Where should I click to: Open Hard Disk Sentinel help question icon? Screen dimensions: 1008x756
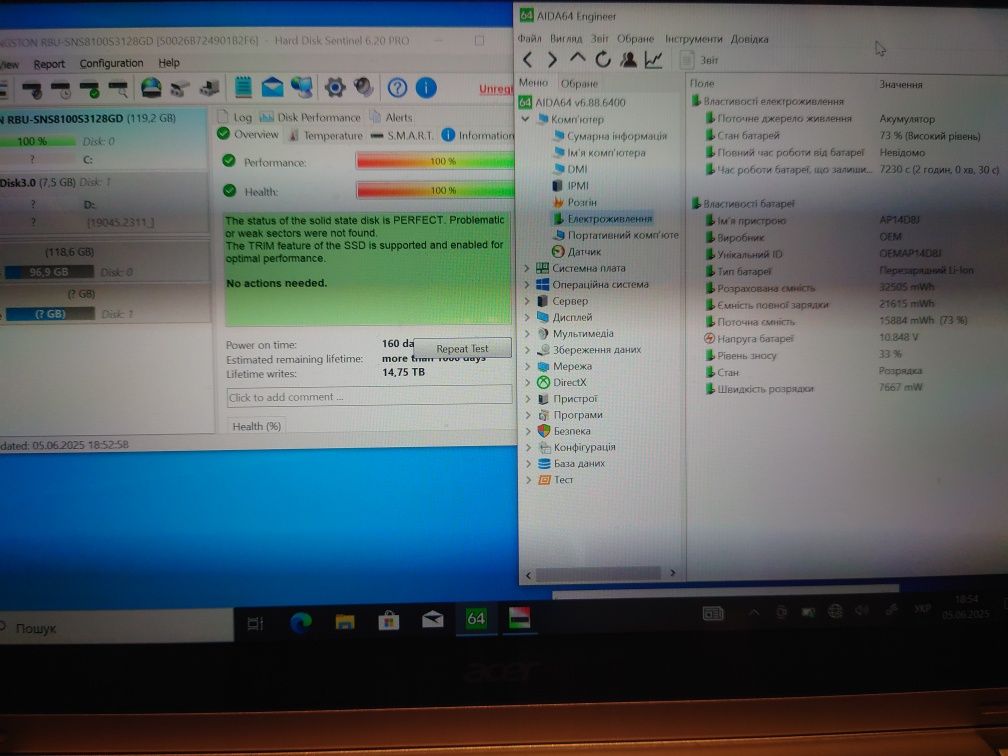point(397,87)
